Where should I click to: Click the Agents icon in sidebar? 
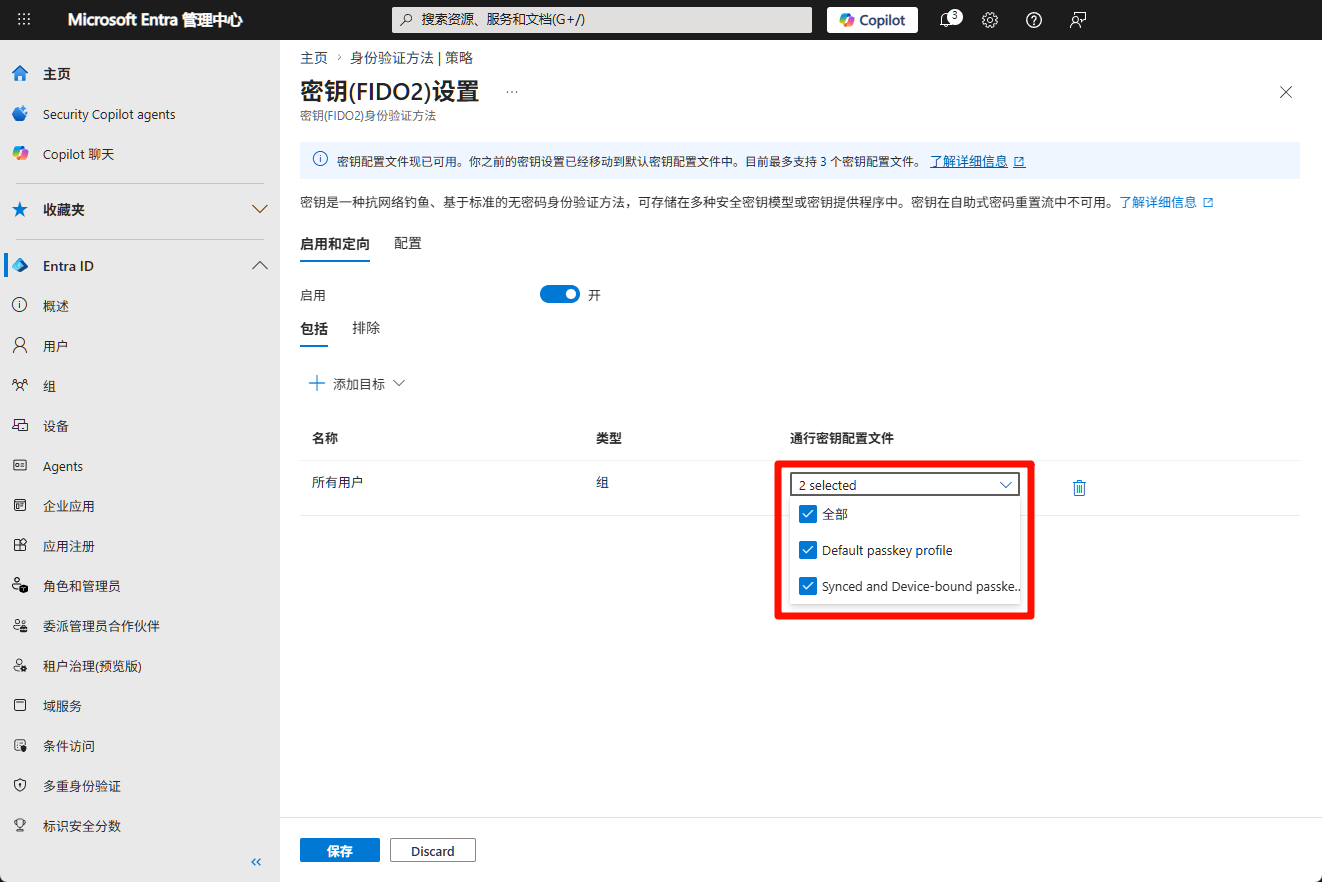point(20,466)
